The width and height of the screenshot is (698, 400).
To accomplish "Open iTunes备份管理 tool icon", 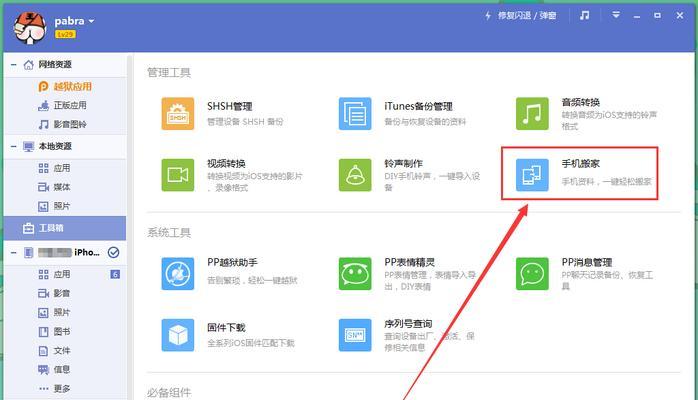I will 355,114.
